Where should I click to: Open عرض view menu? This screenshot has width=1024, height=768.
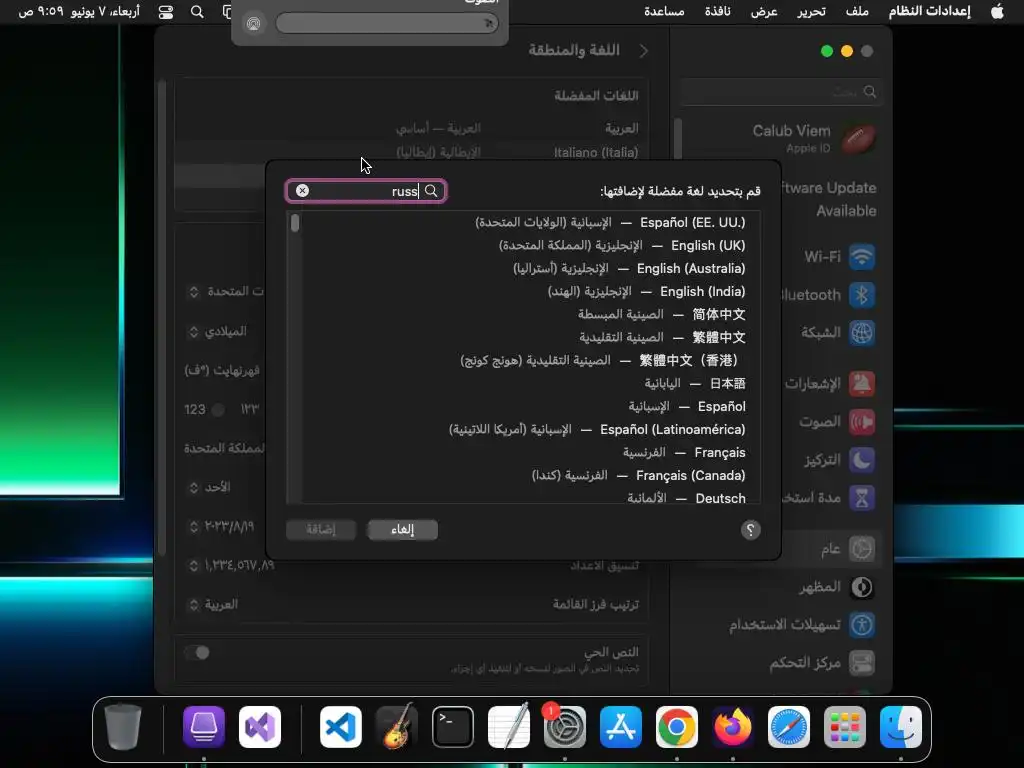tap(764, 12)
